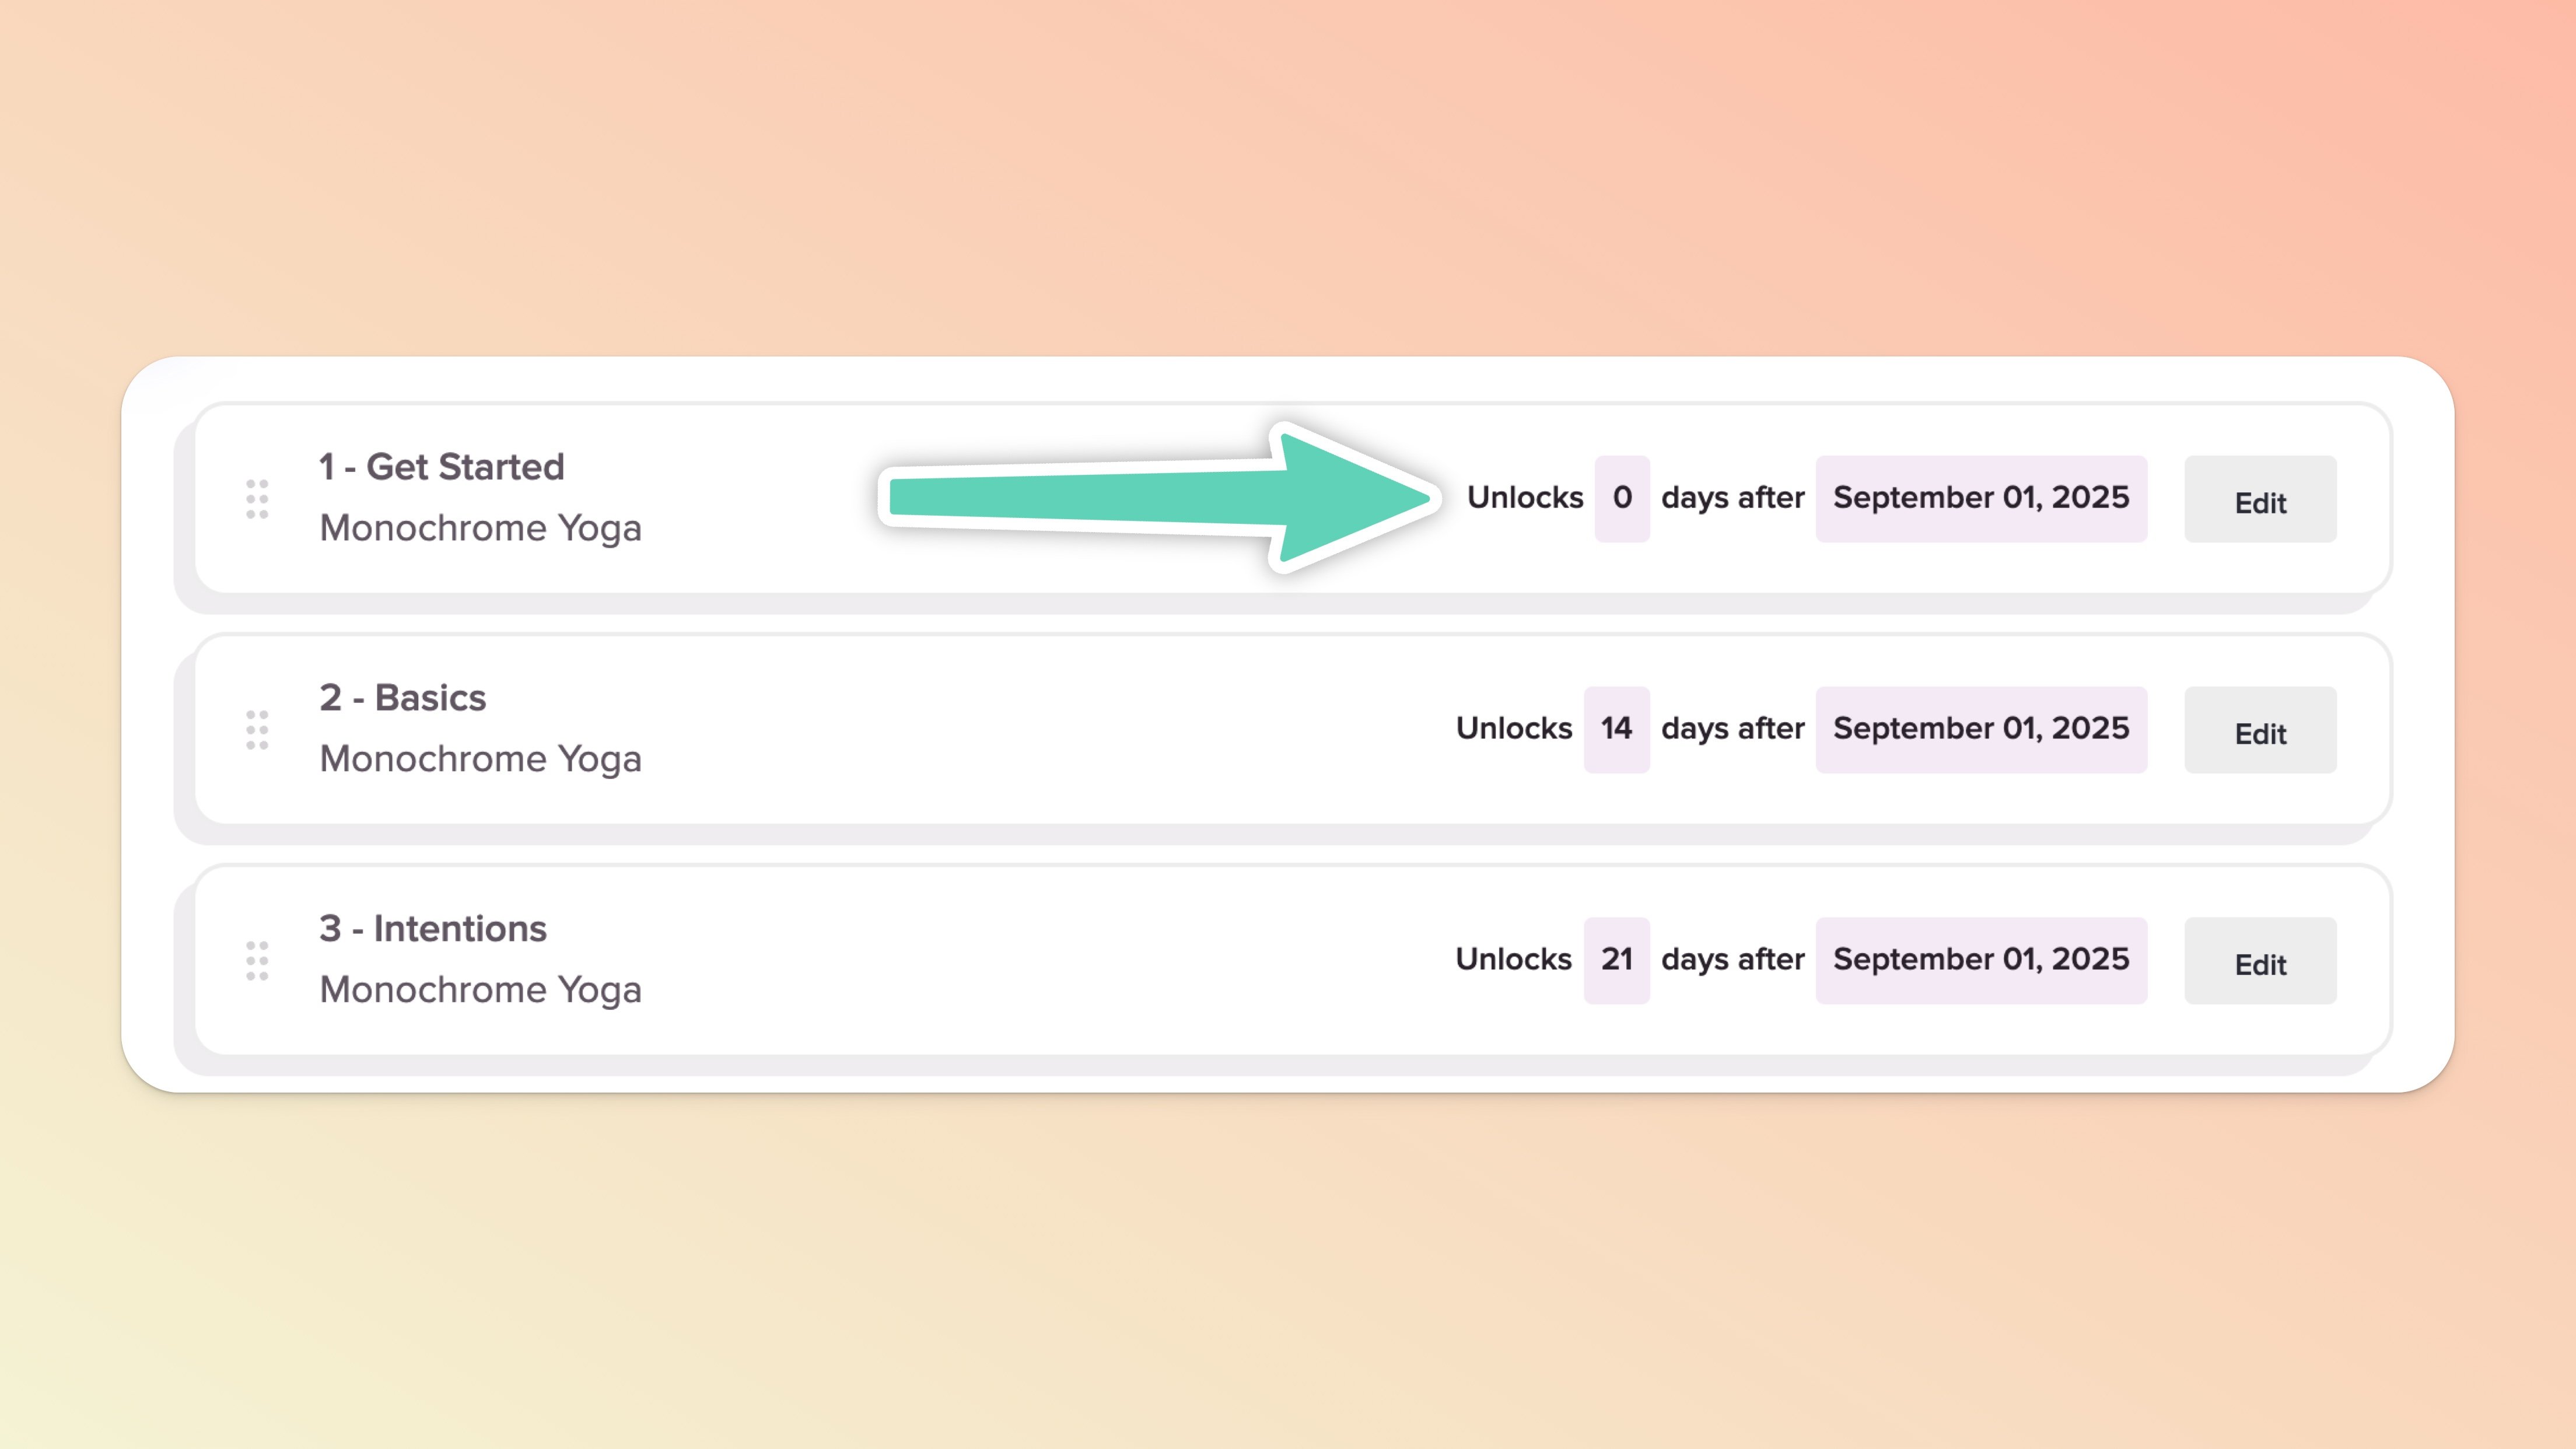Edit the 3 - Intentions module
Screen dimensions: 2576x1449
click(2259, 962)
